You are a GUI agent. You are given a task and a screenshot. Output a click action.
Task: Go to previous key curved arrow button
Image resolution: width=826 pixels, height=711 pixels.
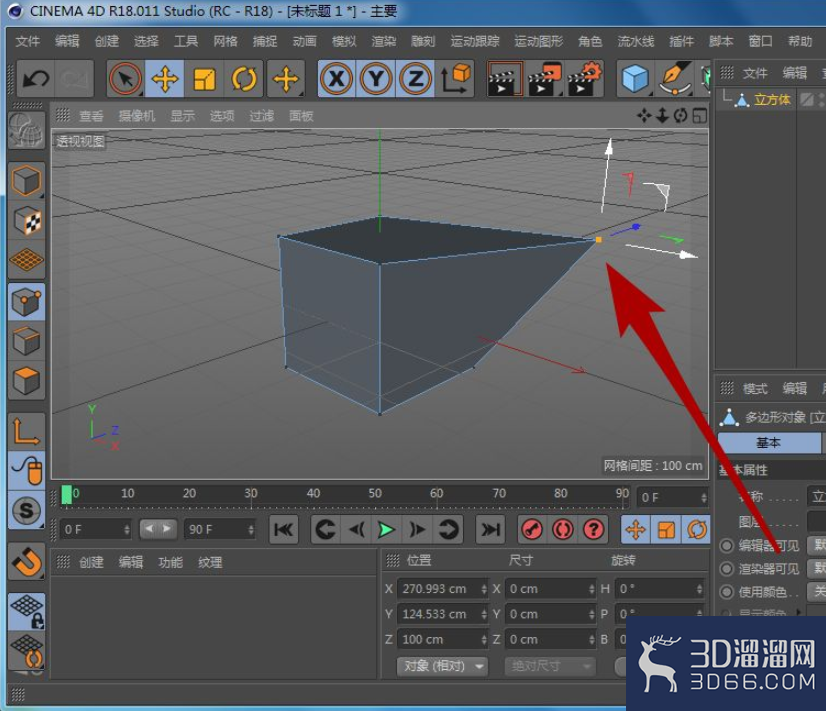(x=324, y=529)
